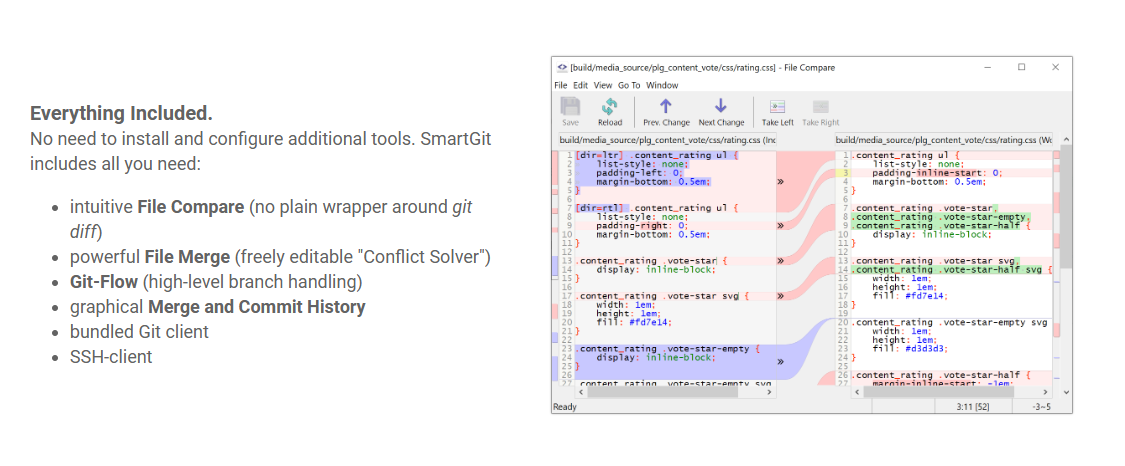Apply change arrow beside .vote-star line 13
Viewport: 1125px width, 466px height.
(x=780, y=260)
